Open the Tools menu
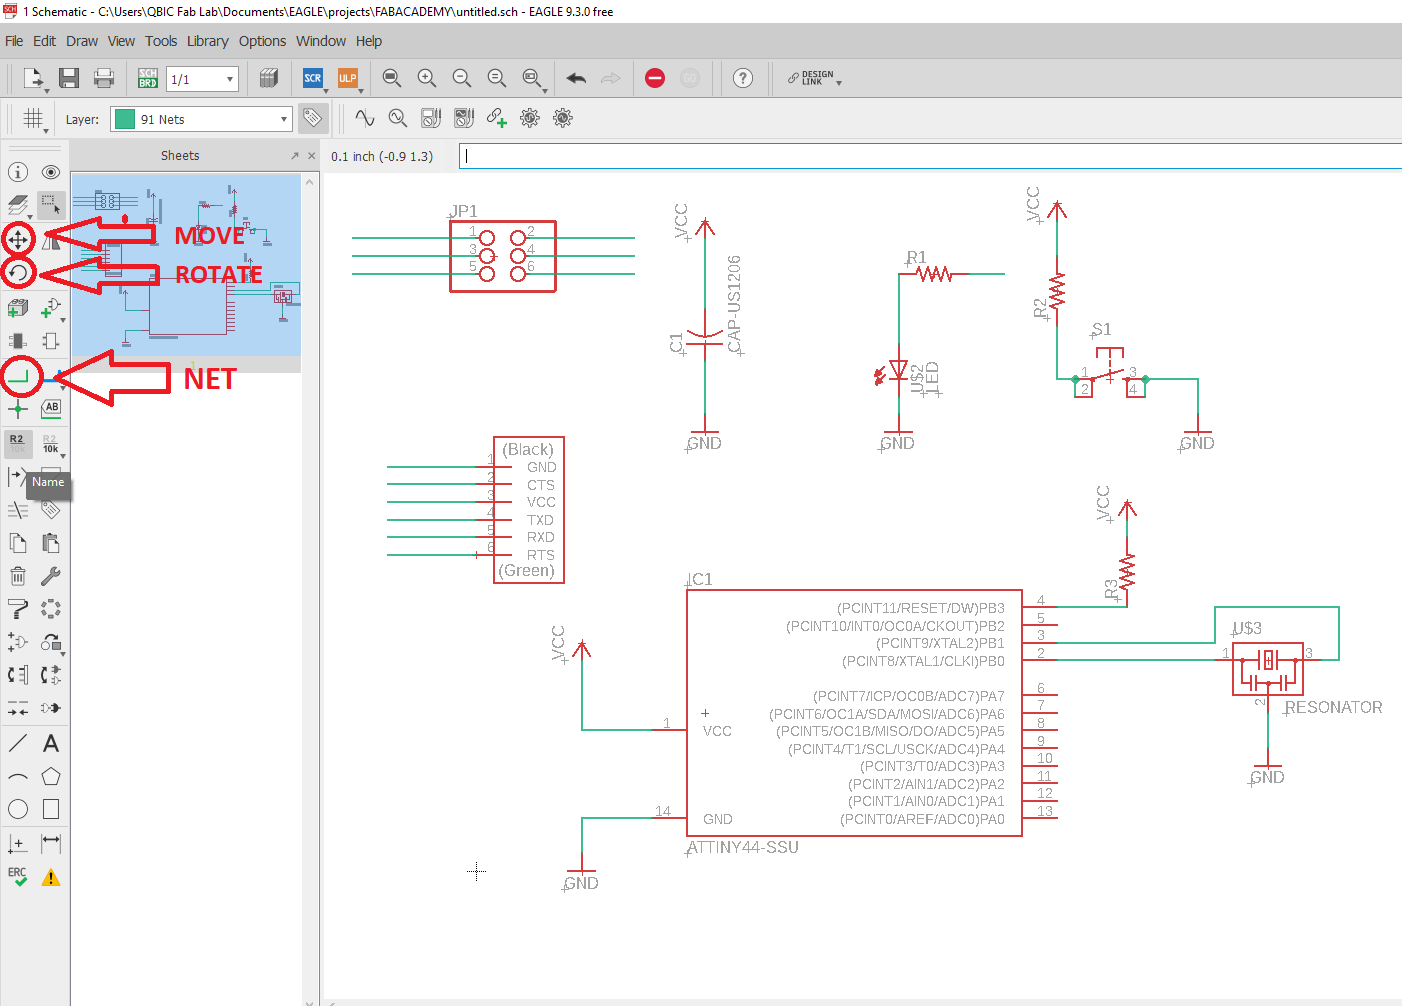Screen dimensions: 1402x1006 click(160, 41)
